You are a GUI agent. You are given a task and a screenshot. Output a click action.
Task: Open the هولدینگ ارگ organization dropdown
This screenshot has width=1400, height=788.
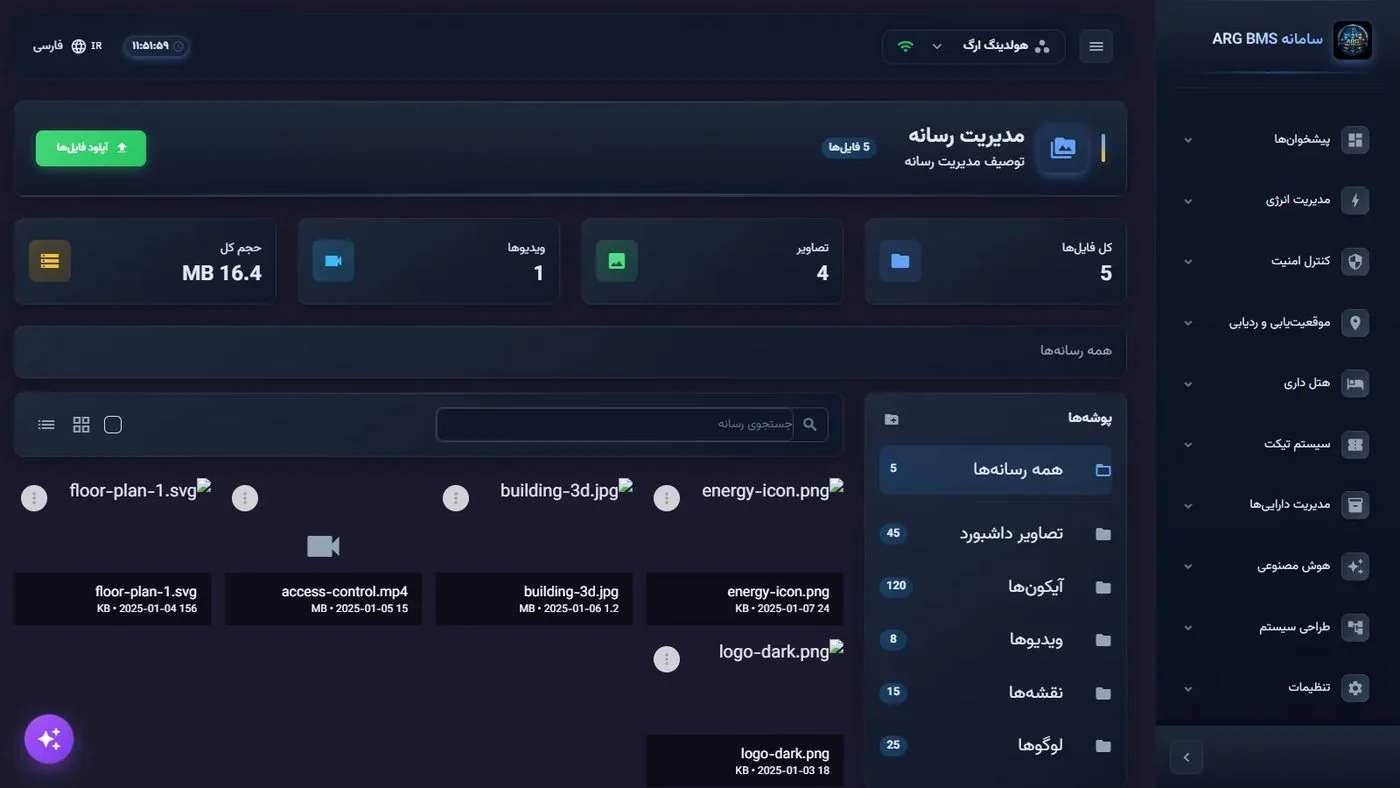[x=974, y=46]
